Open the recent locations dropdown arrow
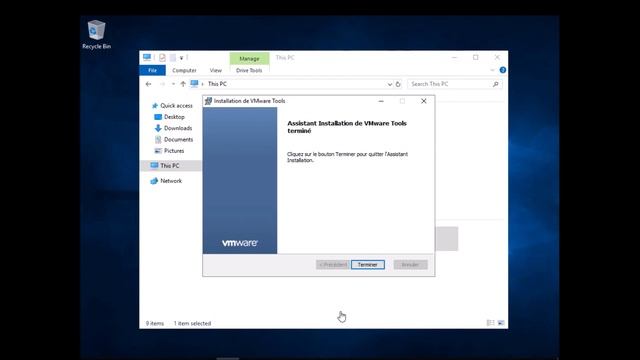The height and width of the screenshot is (360, 640). click(x=173, y=84)
